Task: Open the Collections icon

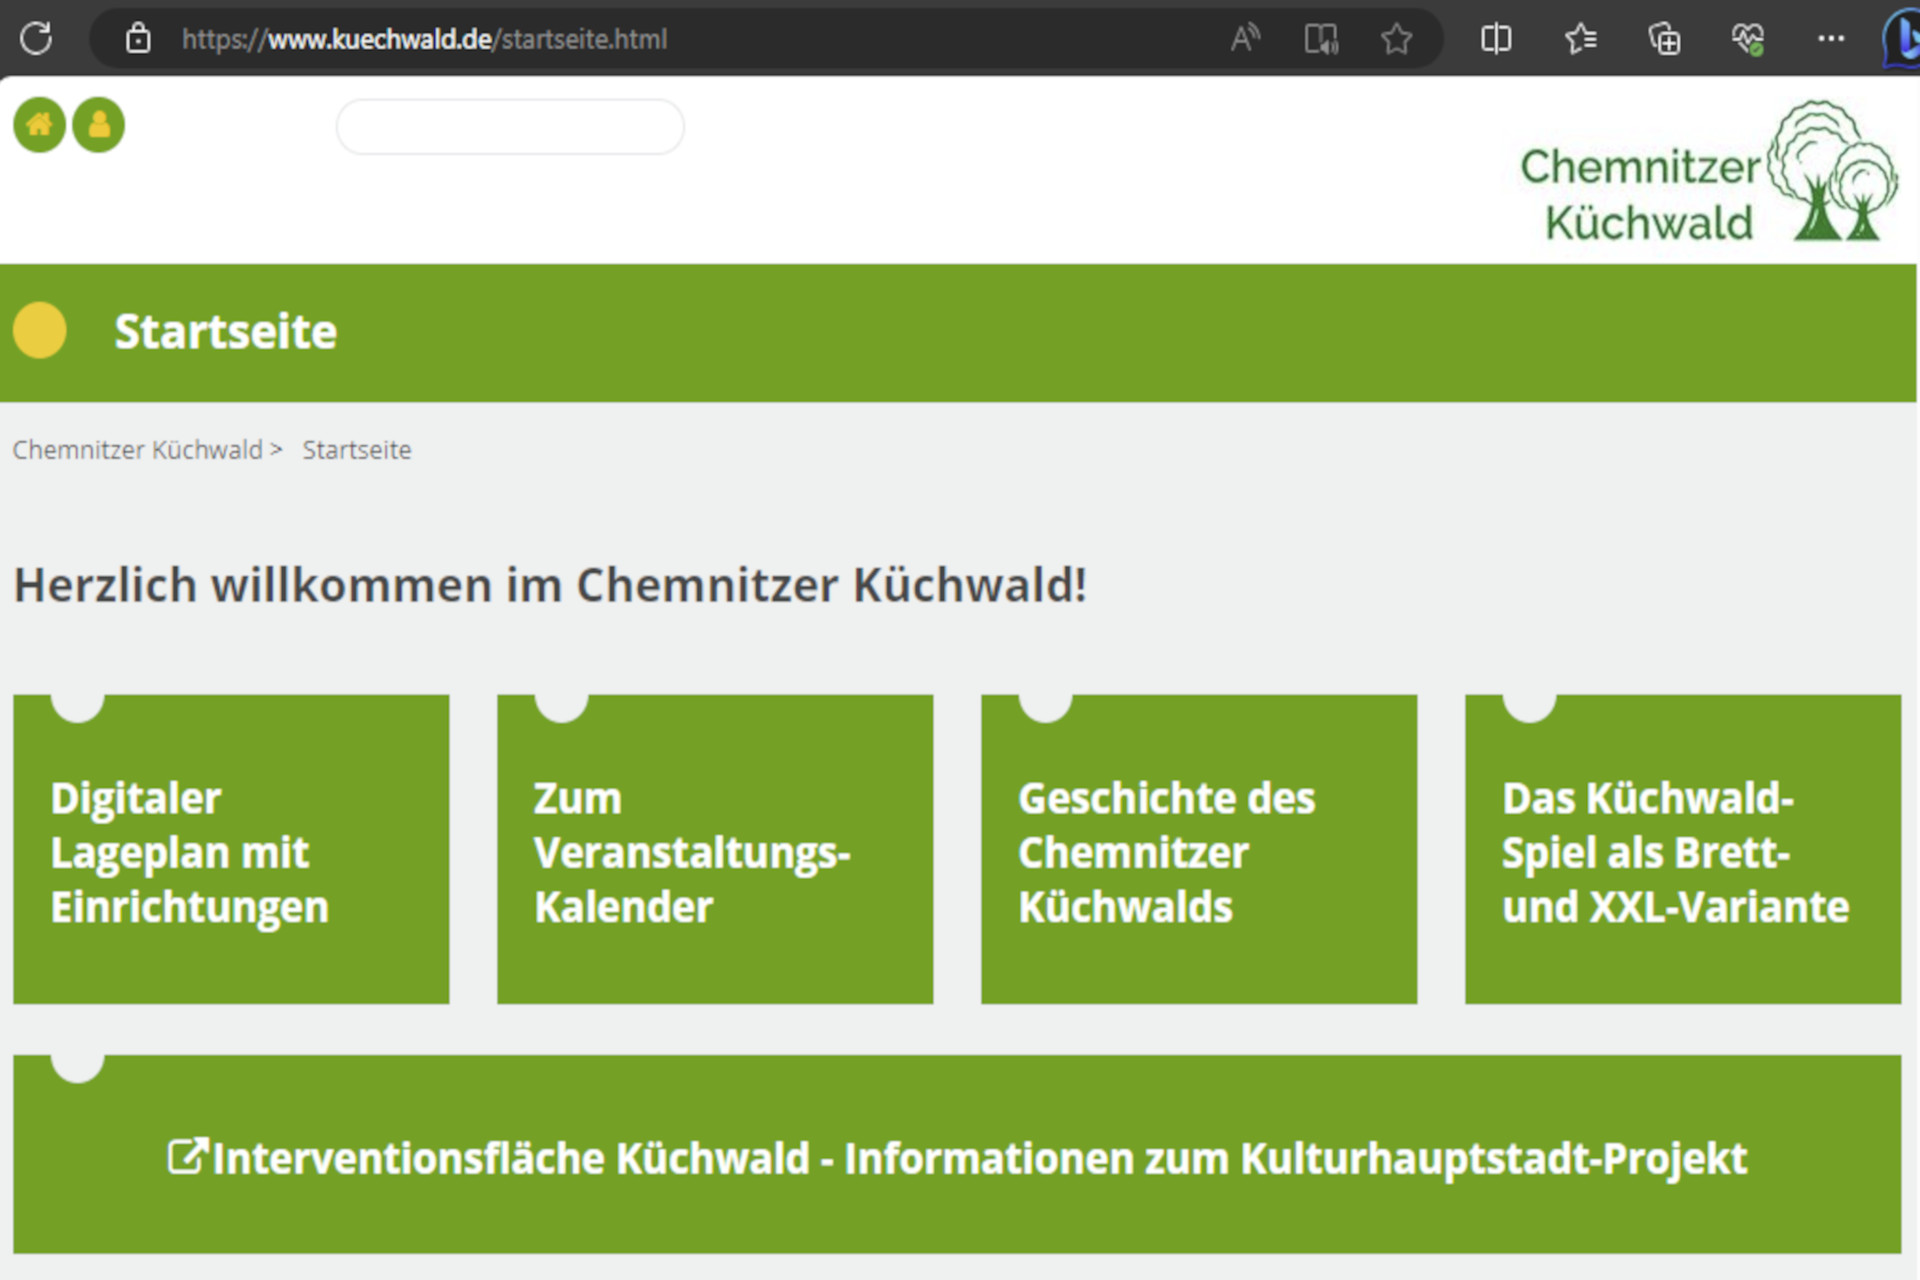Action: 1664,39
